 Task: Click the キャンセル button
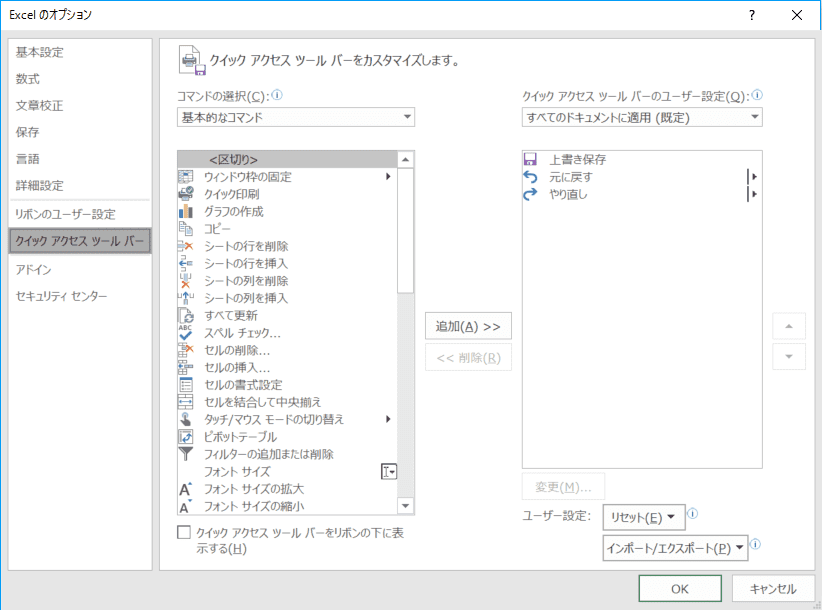(x=773, y=589)
